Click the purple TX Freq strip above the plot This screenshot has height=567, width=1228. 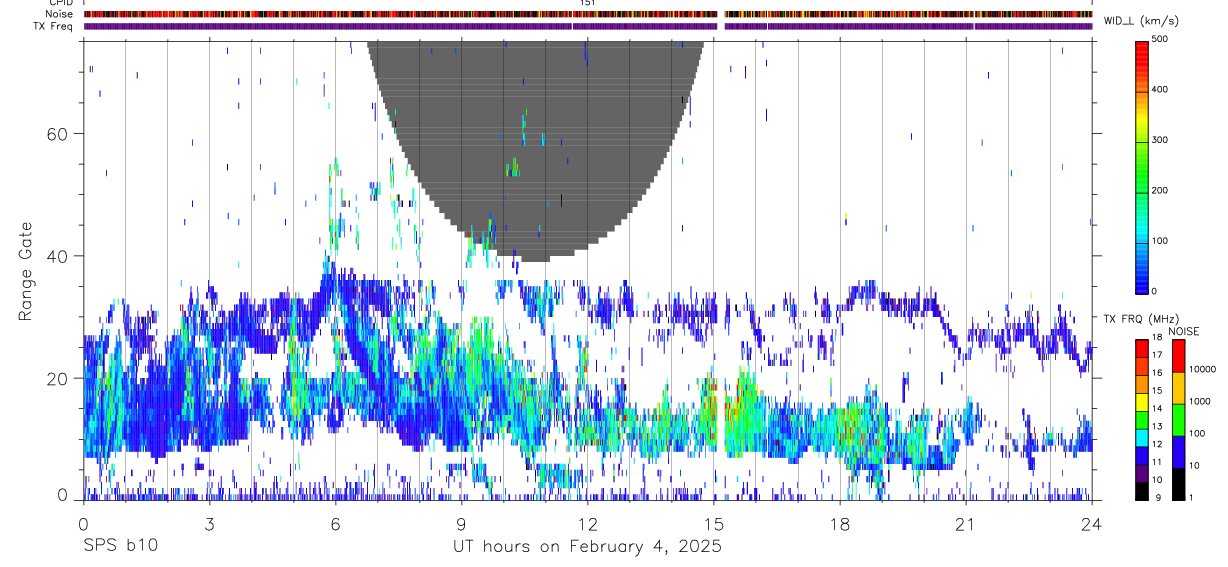pos(587,26)
